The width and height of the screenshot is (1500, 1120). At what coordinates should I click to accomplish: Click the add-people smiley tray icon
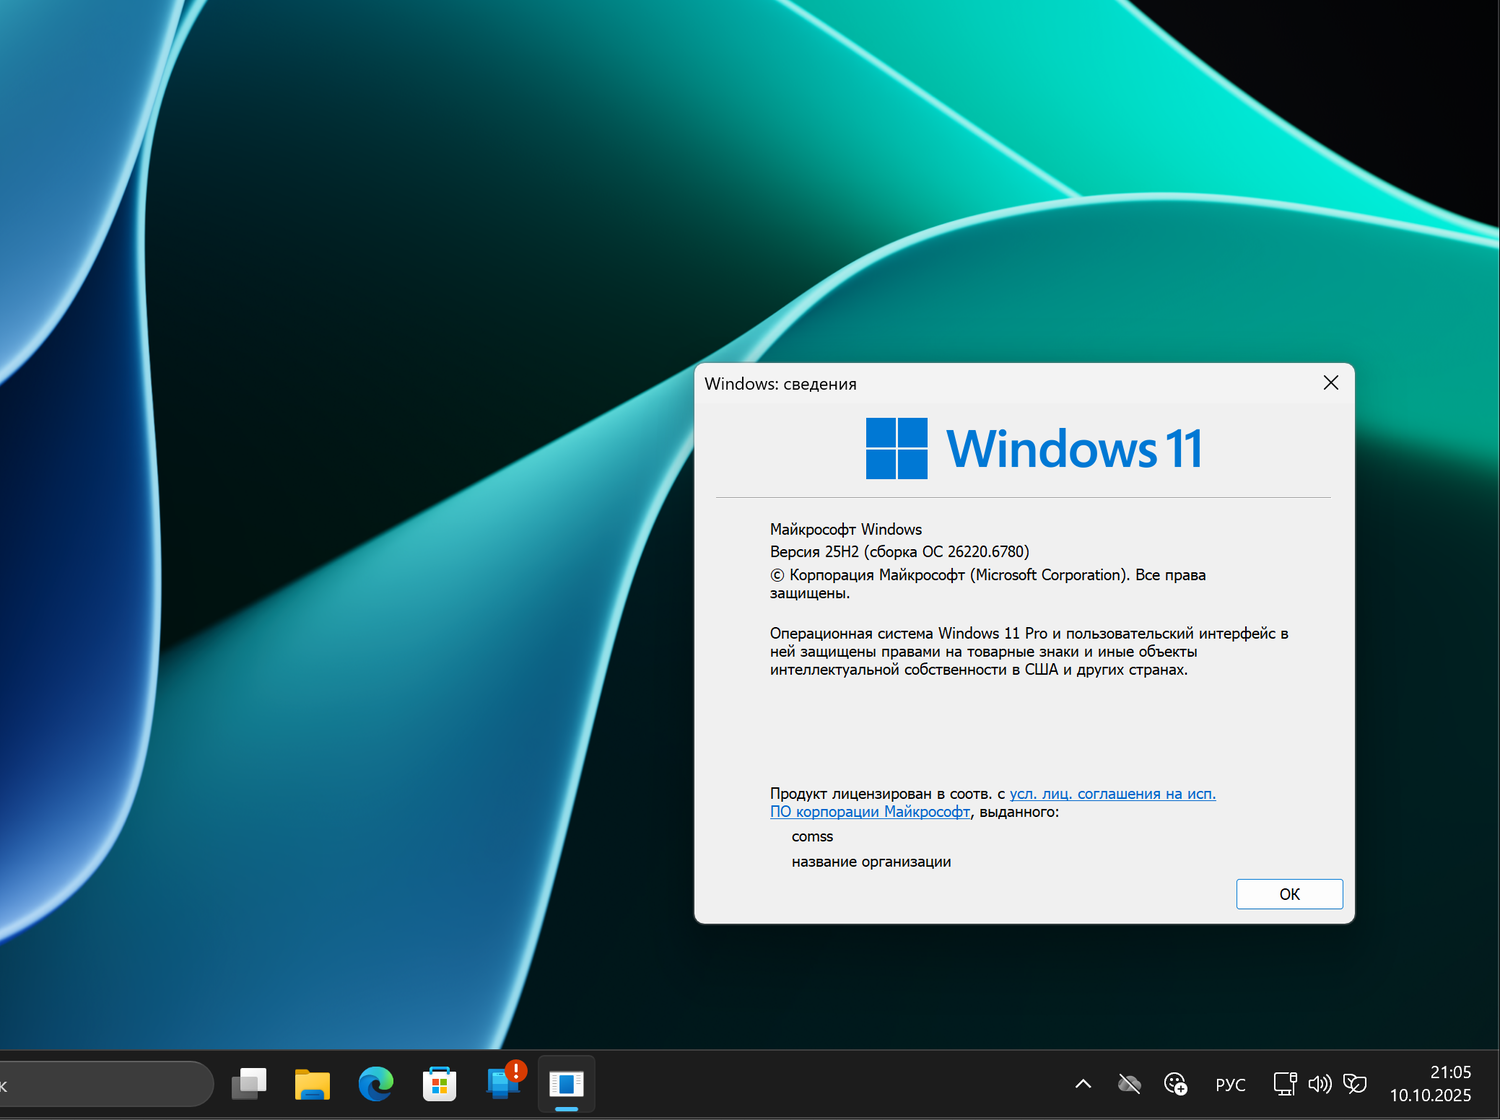pos(1176,1084)
